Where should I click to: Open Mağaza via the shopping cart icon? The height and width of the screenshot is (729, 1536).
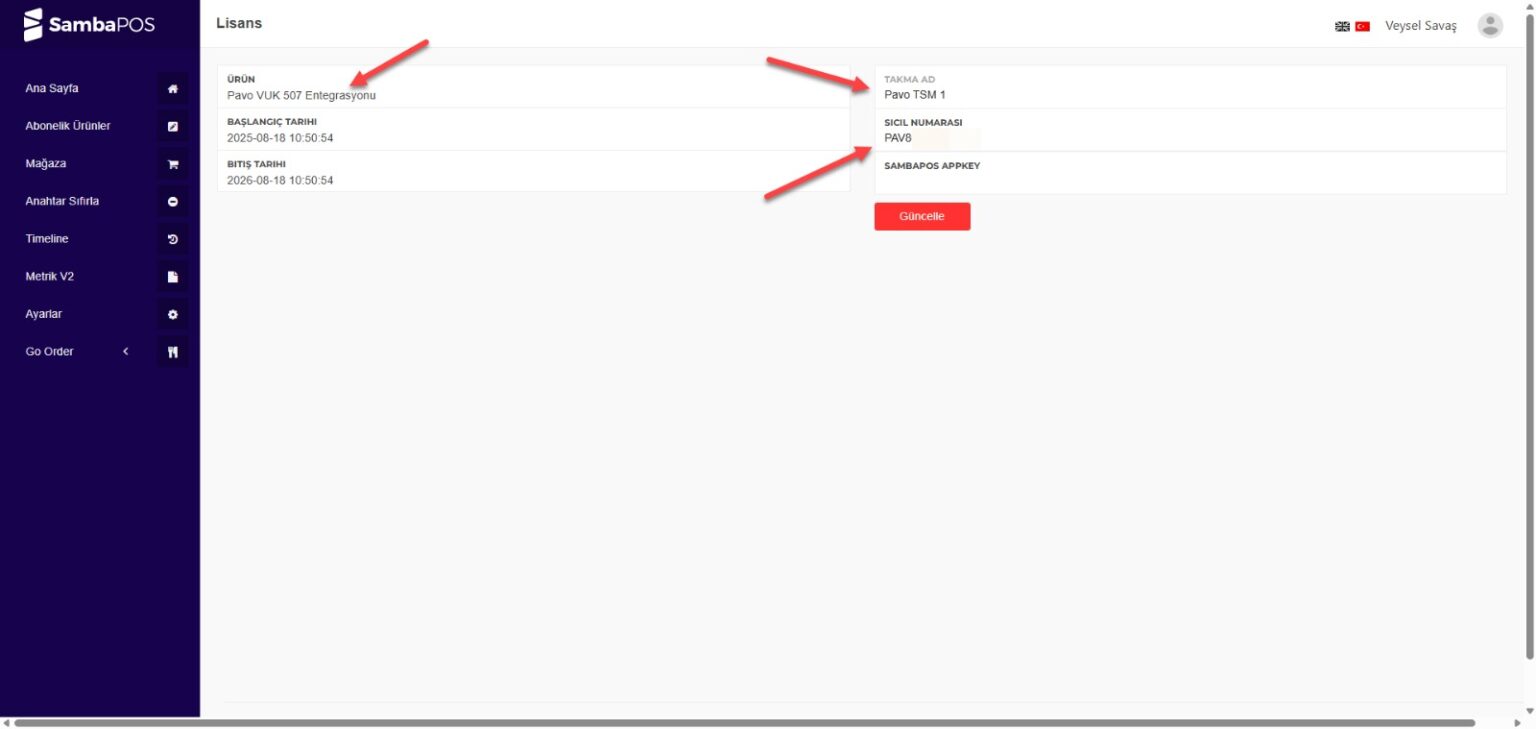(x=172, y=163)
